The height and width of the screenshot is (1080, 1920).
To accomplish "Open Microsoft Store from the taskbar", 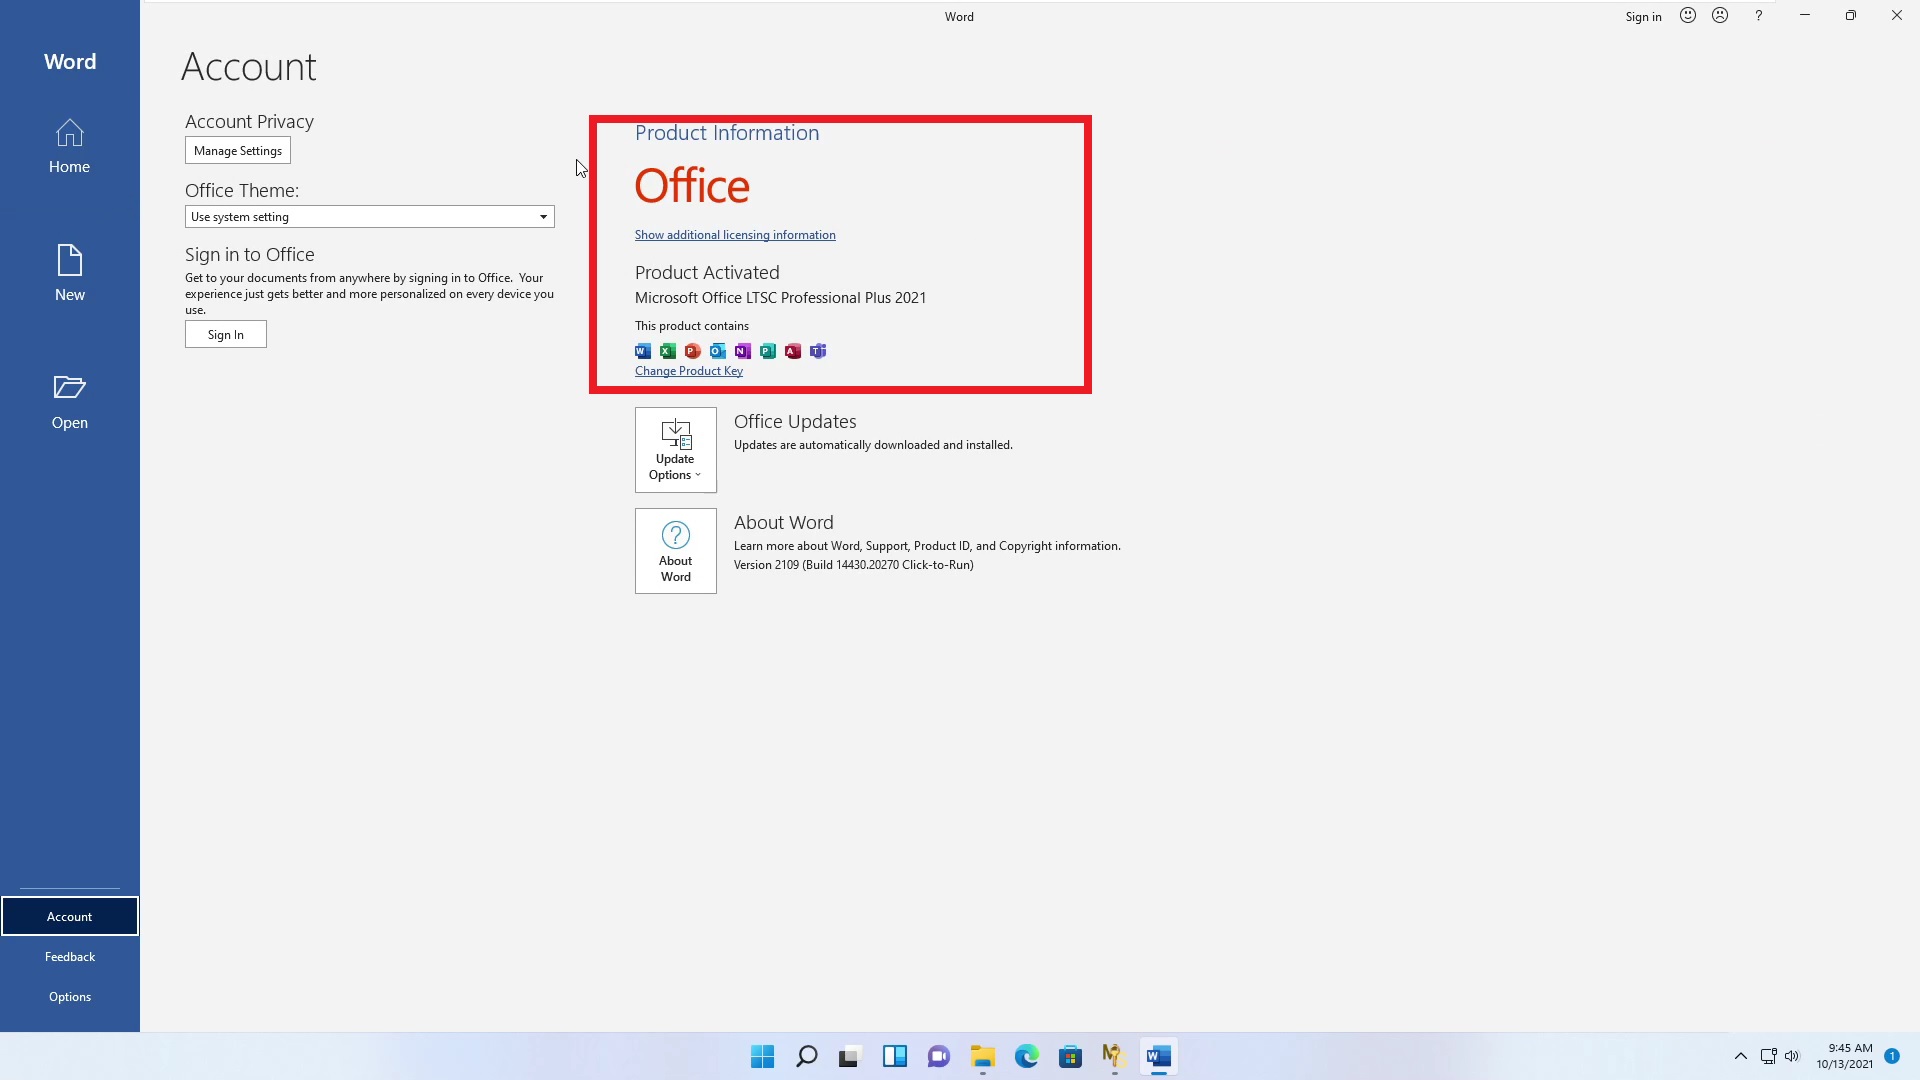I will tap(1070, 1057).
